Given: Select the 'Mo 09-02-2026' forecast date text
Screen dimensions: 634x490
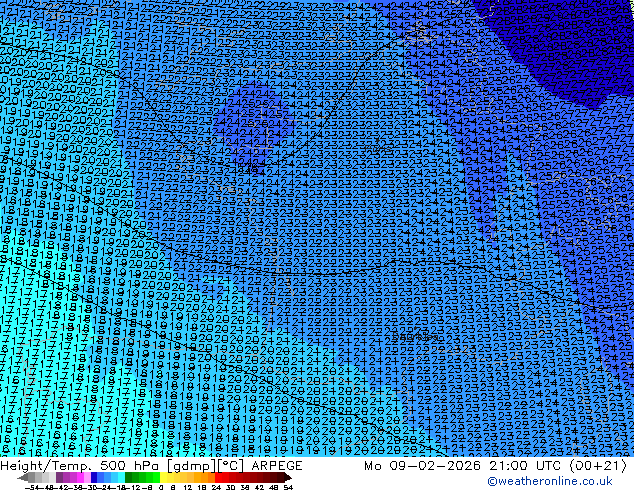Looking at the screenshot, I should point(422,466).
